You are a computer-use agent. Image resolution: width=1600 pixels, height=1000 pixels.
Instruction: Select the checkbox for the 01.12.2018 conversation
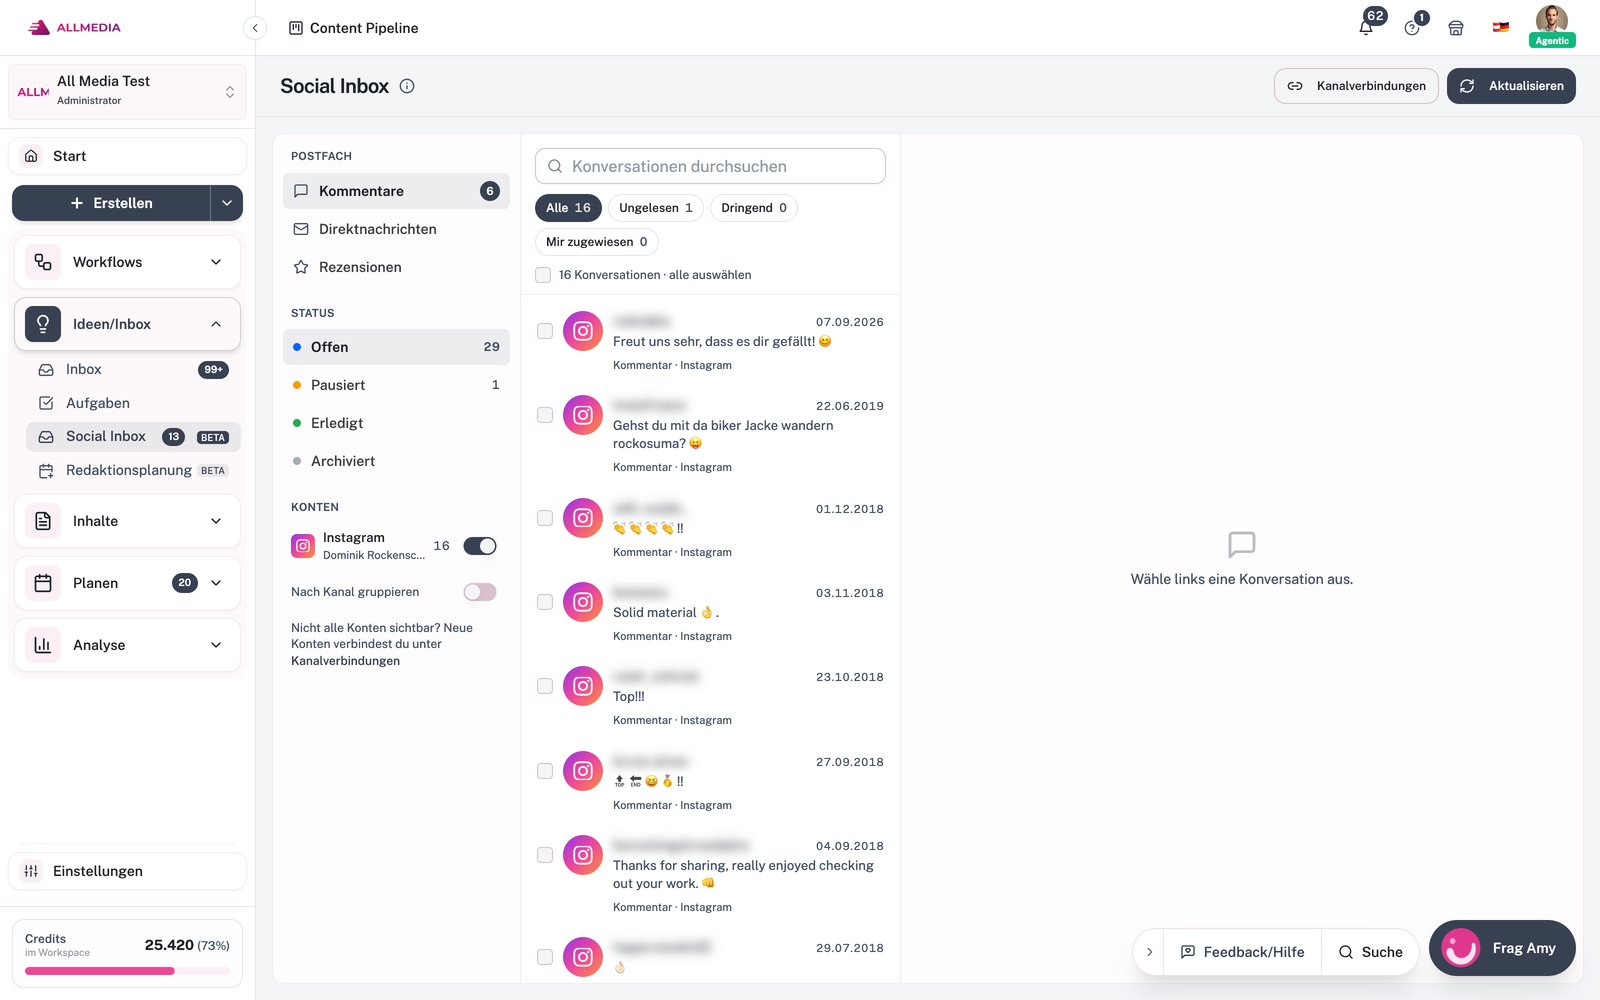tap(545, 518)
